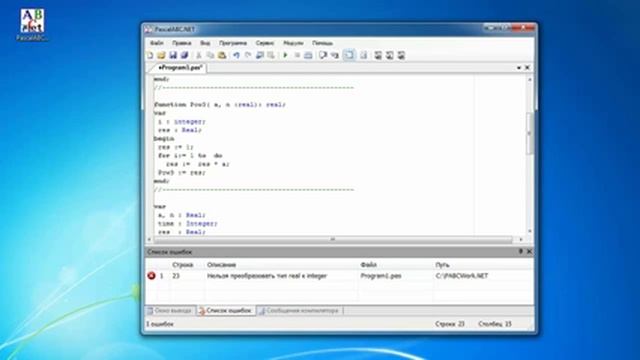Select the real to integer conversion error
The image size is (640, 360).
tap(267, 276)
